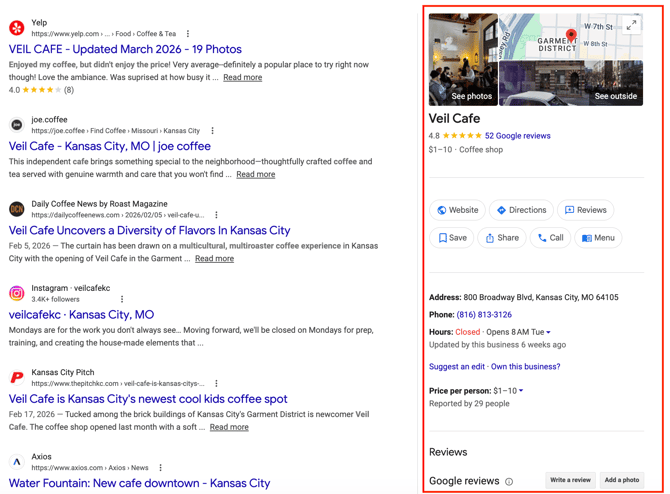Call Veil Cafe using Call button
Viewport: 670px width, 494px height.
pos(550,238)
